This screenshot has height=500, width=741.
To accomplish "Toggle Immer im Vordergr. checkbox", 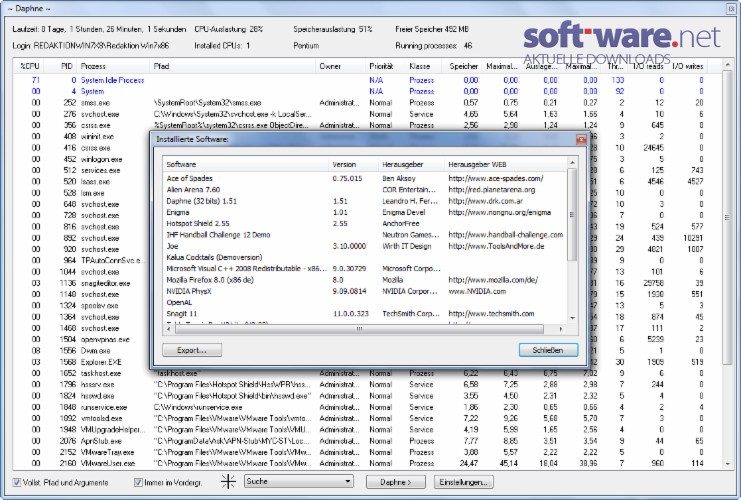I will [x=138, y=483].
